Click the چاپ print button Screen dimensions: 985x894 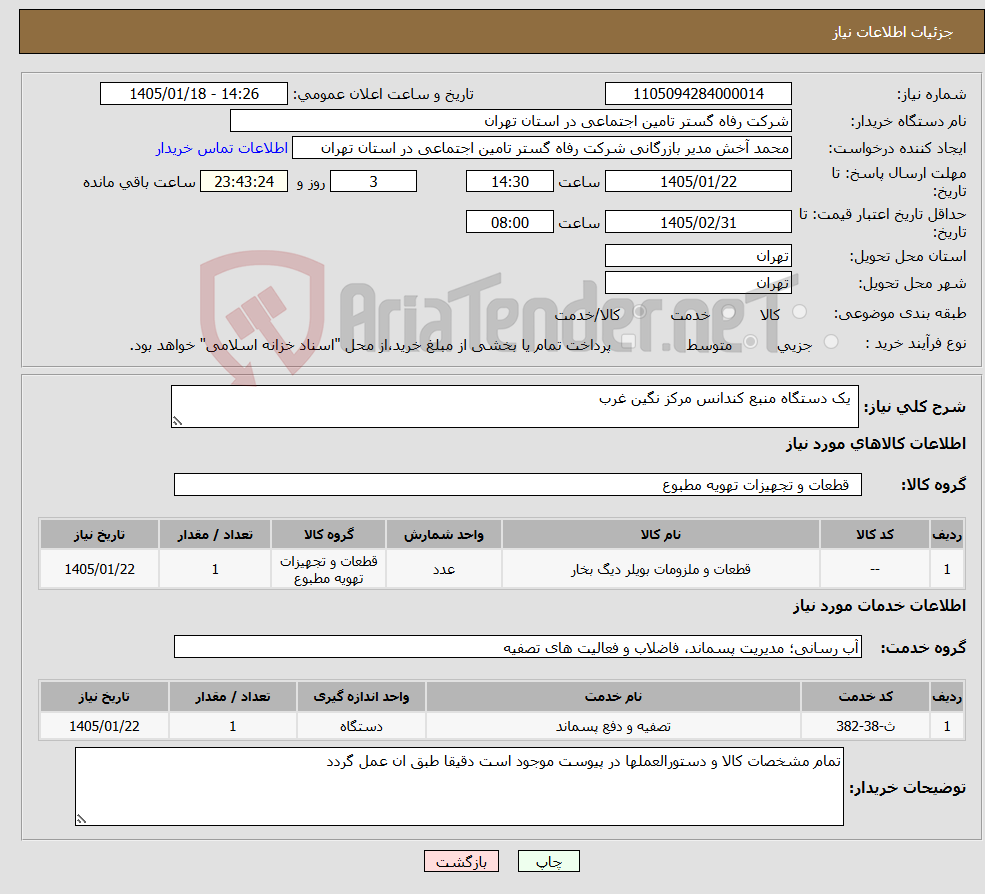point(548,861)
